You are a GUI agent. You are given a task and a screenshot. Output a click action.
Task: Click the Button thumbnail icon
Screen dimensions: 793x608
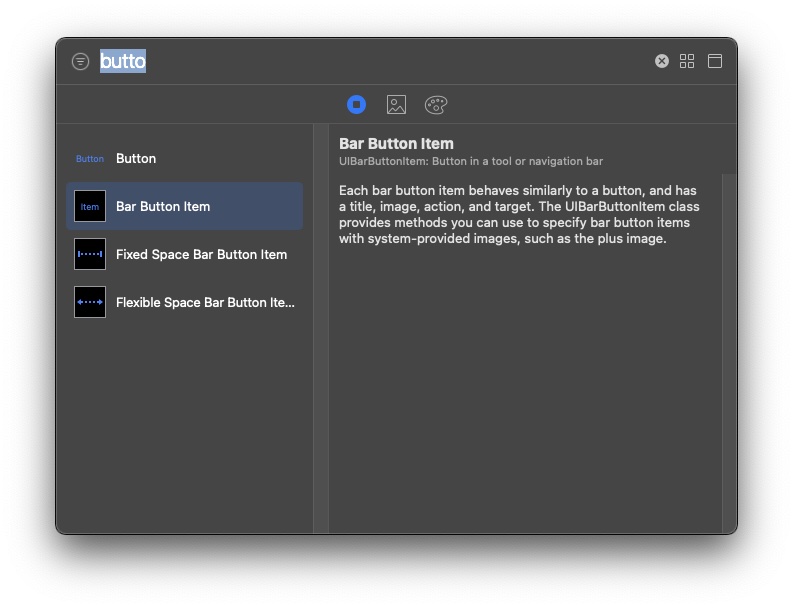(90, 159)
